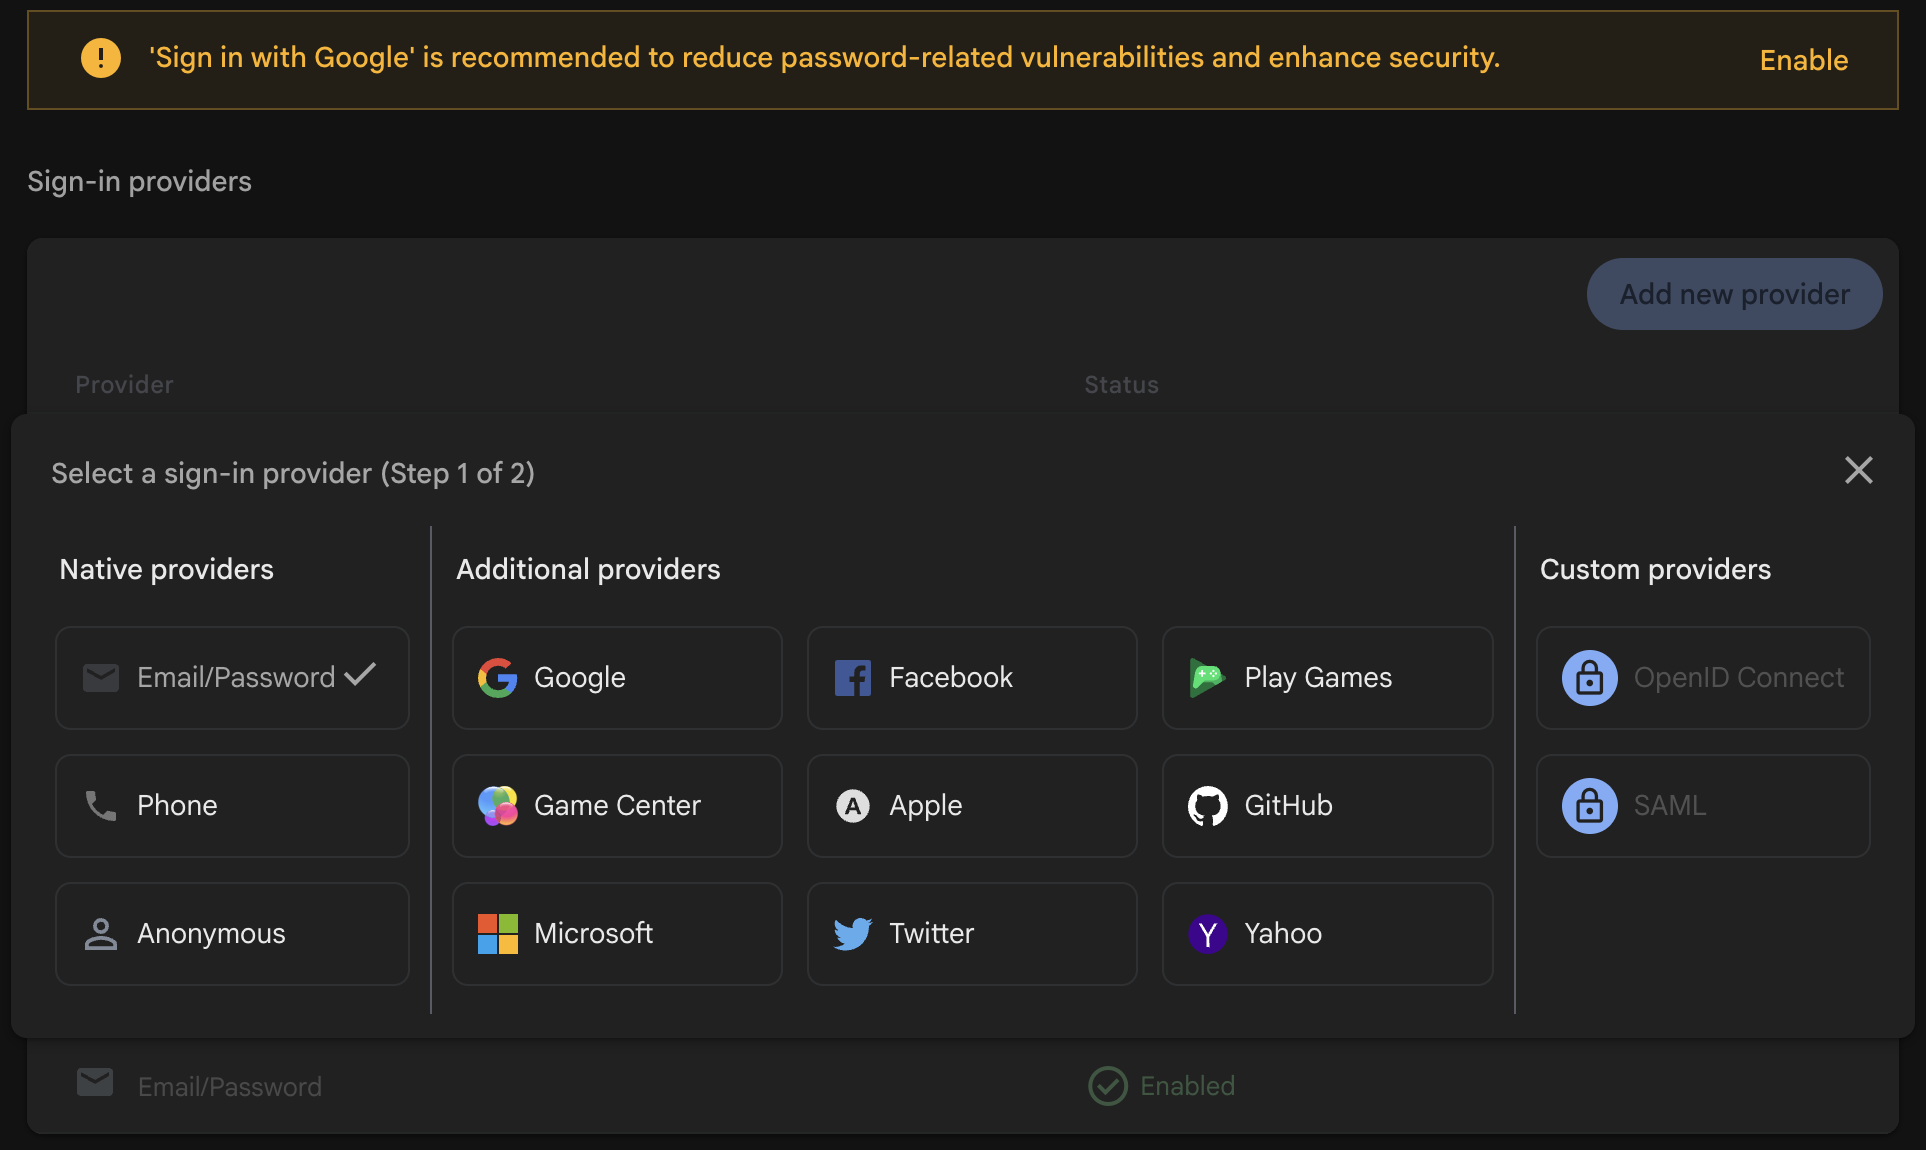
Task: Choose the Anonymous provider card
Action: 232,934
